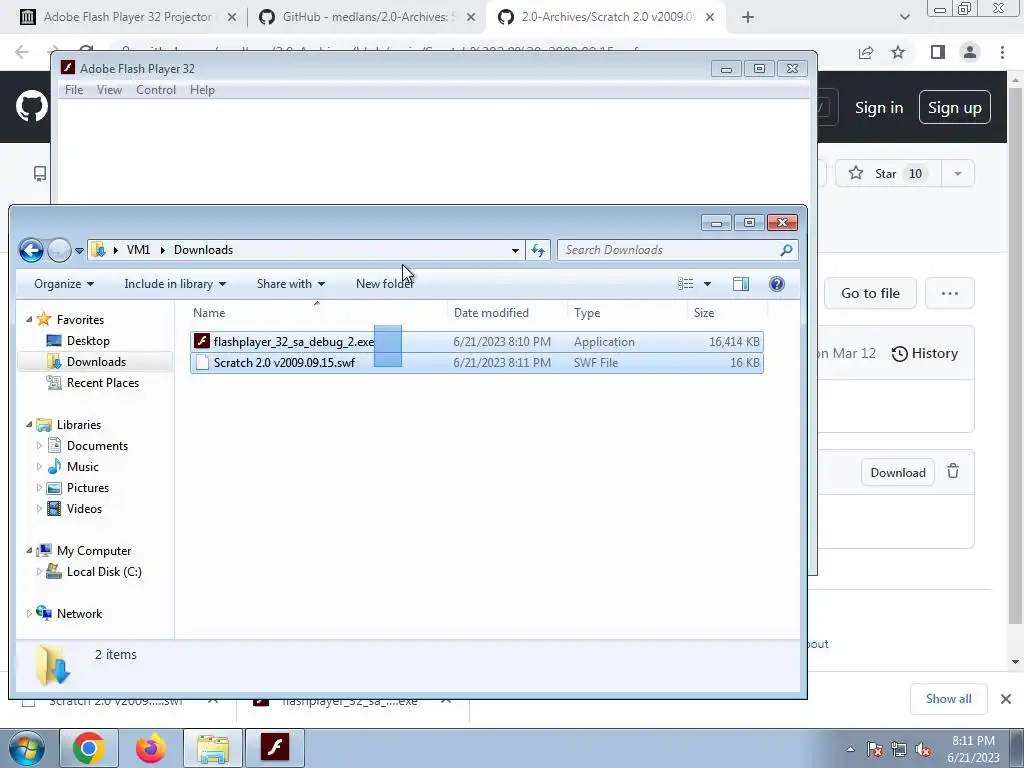This screenshot has width=1024, height=768.
Task: Open recent pages dropdown next to Forward
Action: (79, 251)
